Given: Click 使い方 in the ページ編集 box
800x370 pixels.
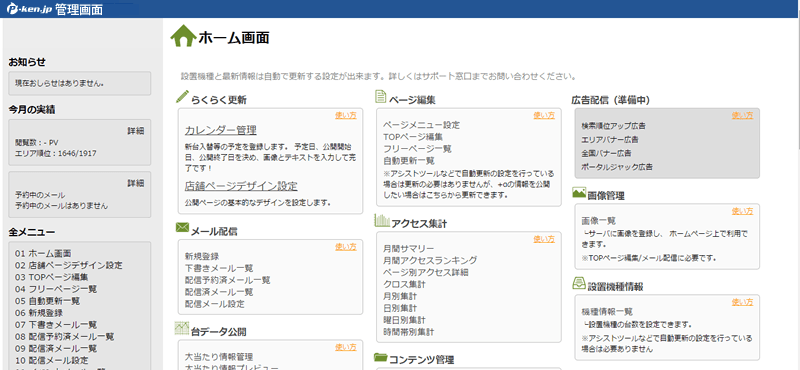Looking at the screenshot, I should (544, 115).
